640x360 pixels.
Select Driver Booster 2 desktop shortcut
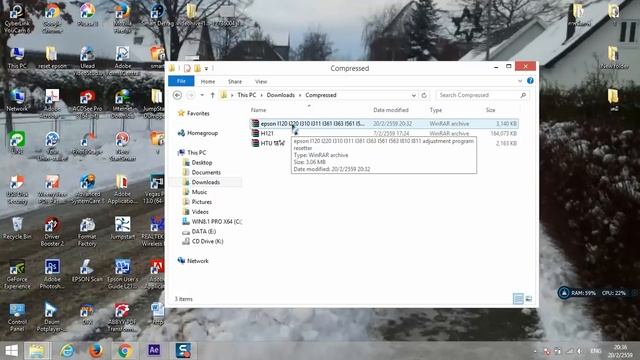point(52,231)
